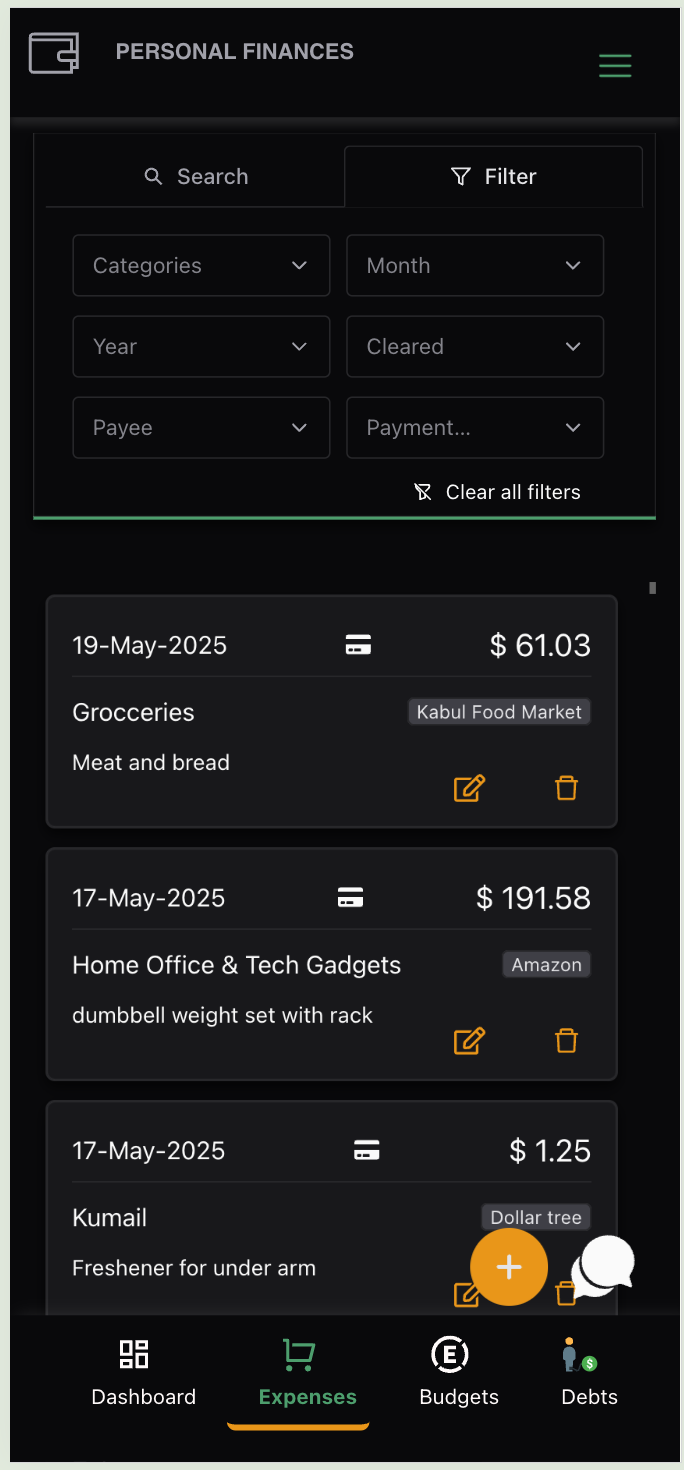
Task: Select the Filter tab
Action: pyautogui.click(x=493, y=176)
